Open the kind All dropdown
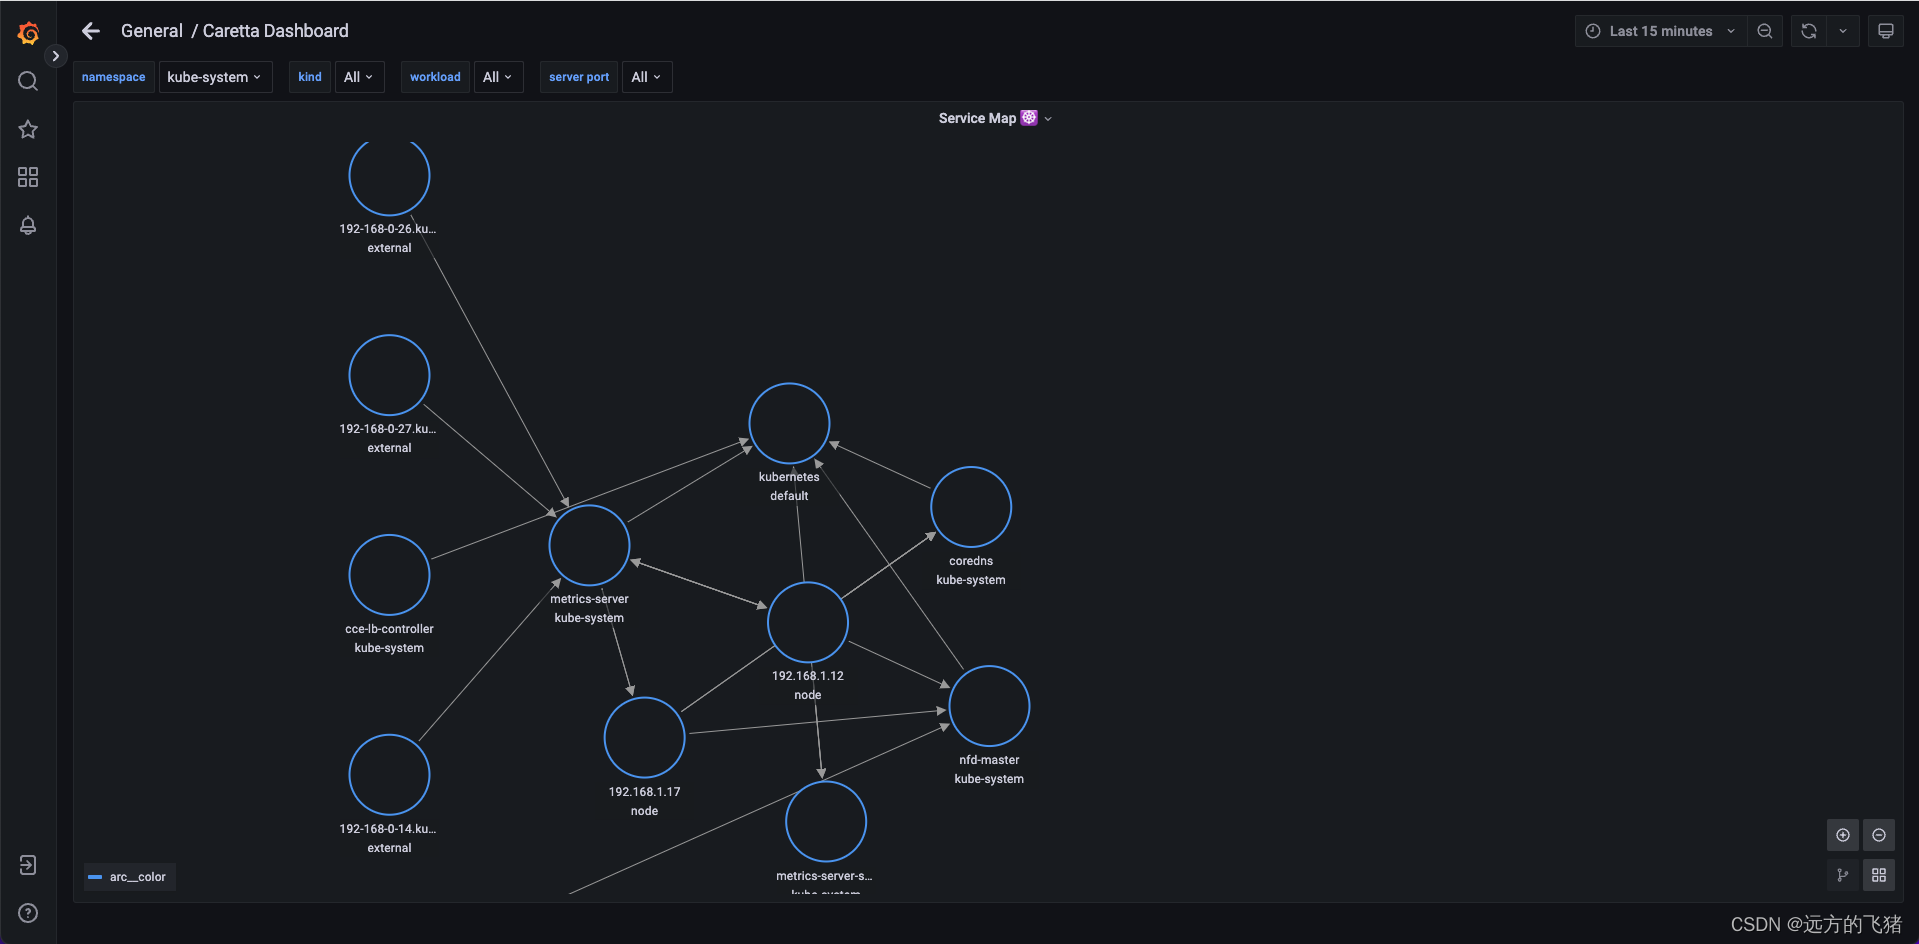 [359, 77]
